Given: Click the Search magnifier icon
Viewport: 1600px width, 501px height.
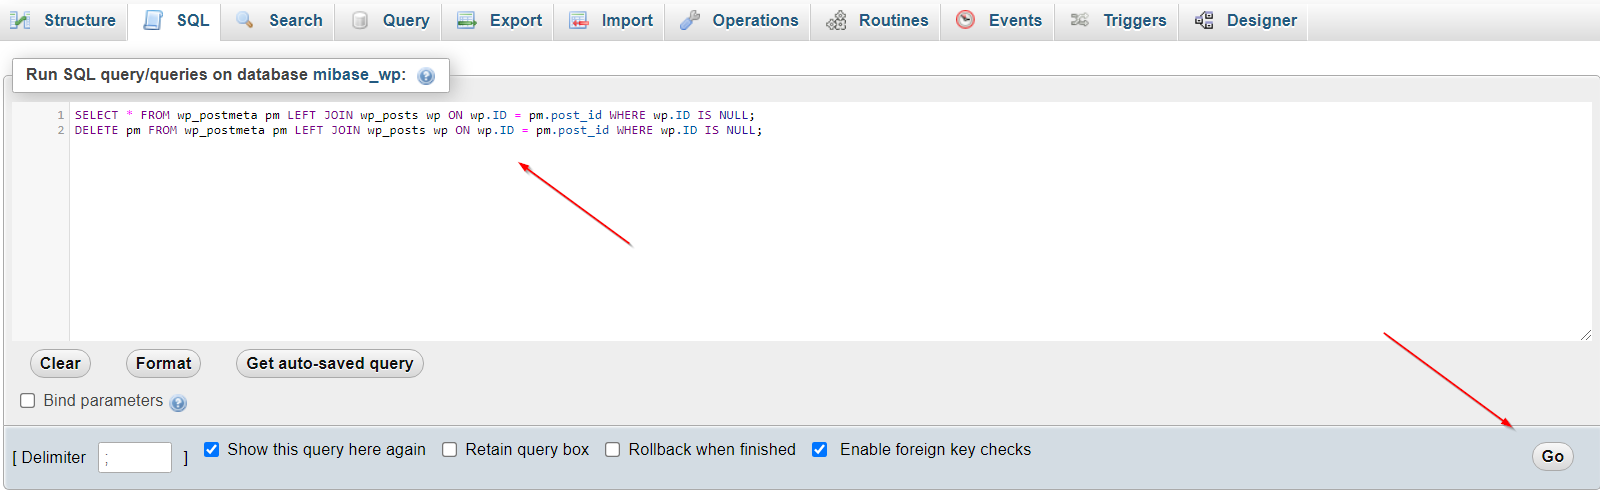Looking at the screenshot, I should click(245, 20).
